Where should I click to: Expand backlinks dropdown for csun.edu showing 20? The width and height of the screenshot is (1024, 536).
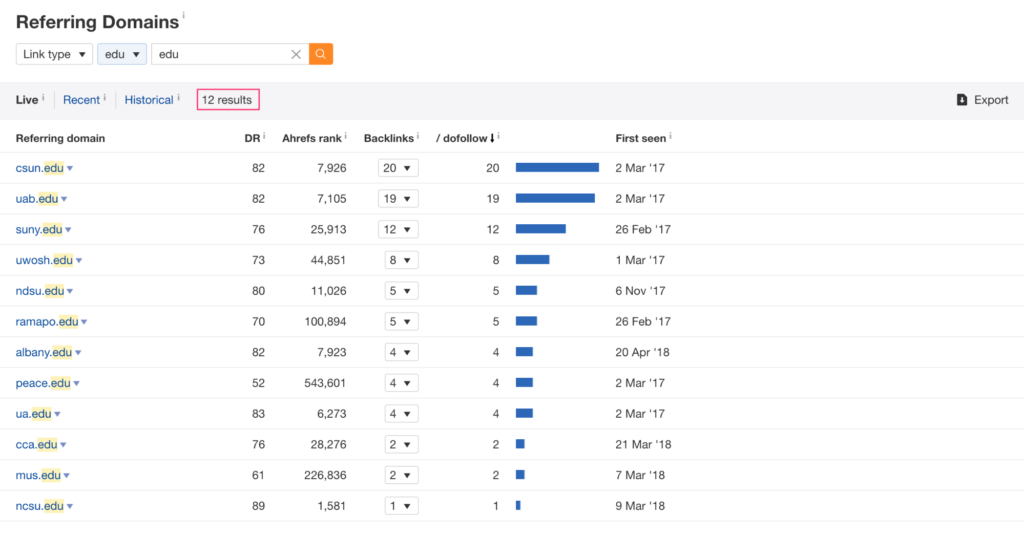pos(398,168)
